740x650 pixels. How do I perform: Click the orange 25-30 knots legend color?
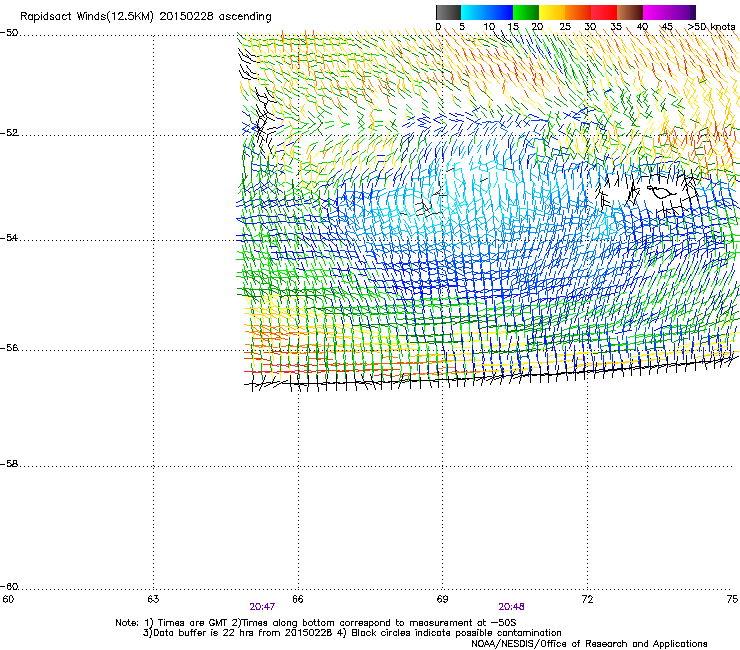pos(578,12)
